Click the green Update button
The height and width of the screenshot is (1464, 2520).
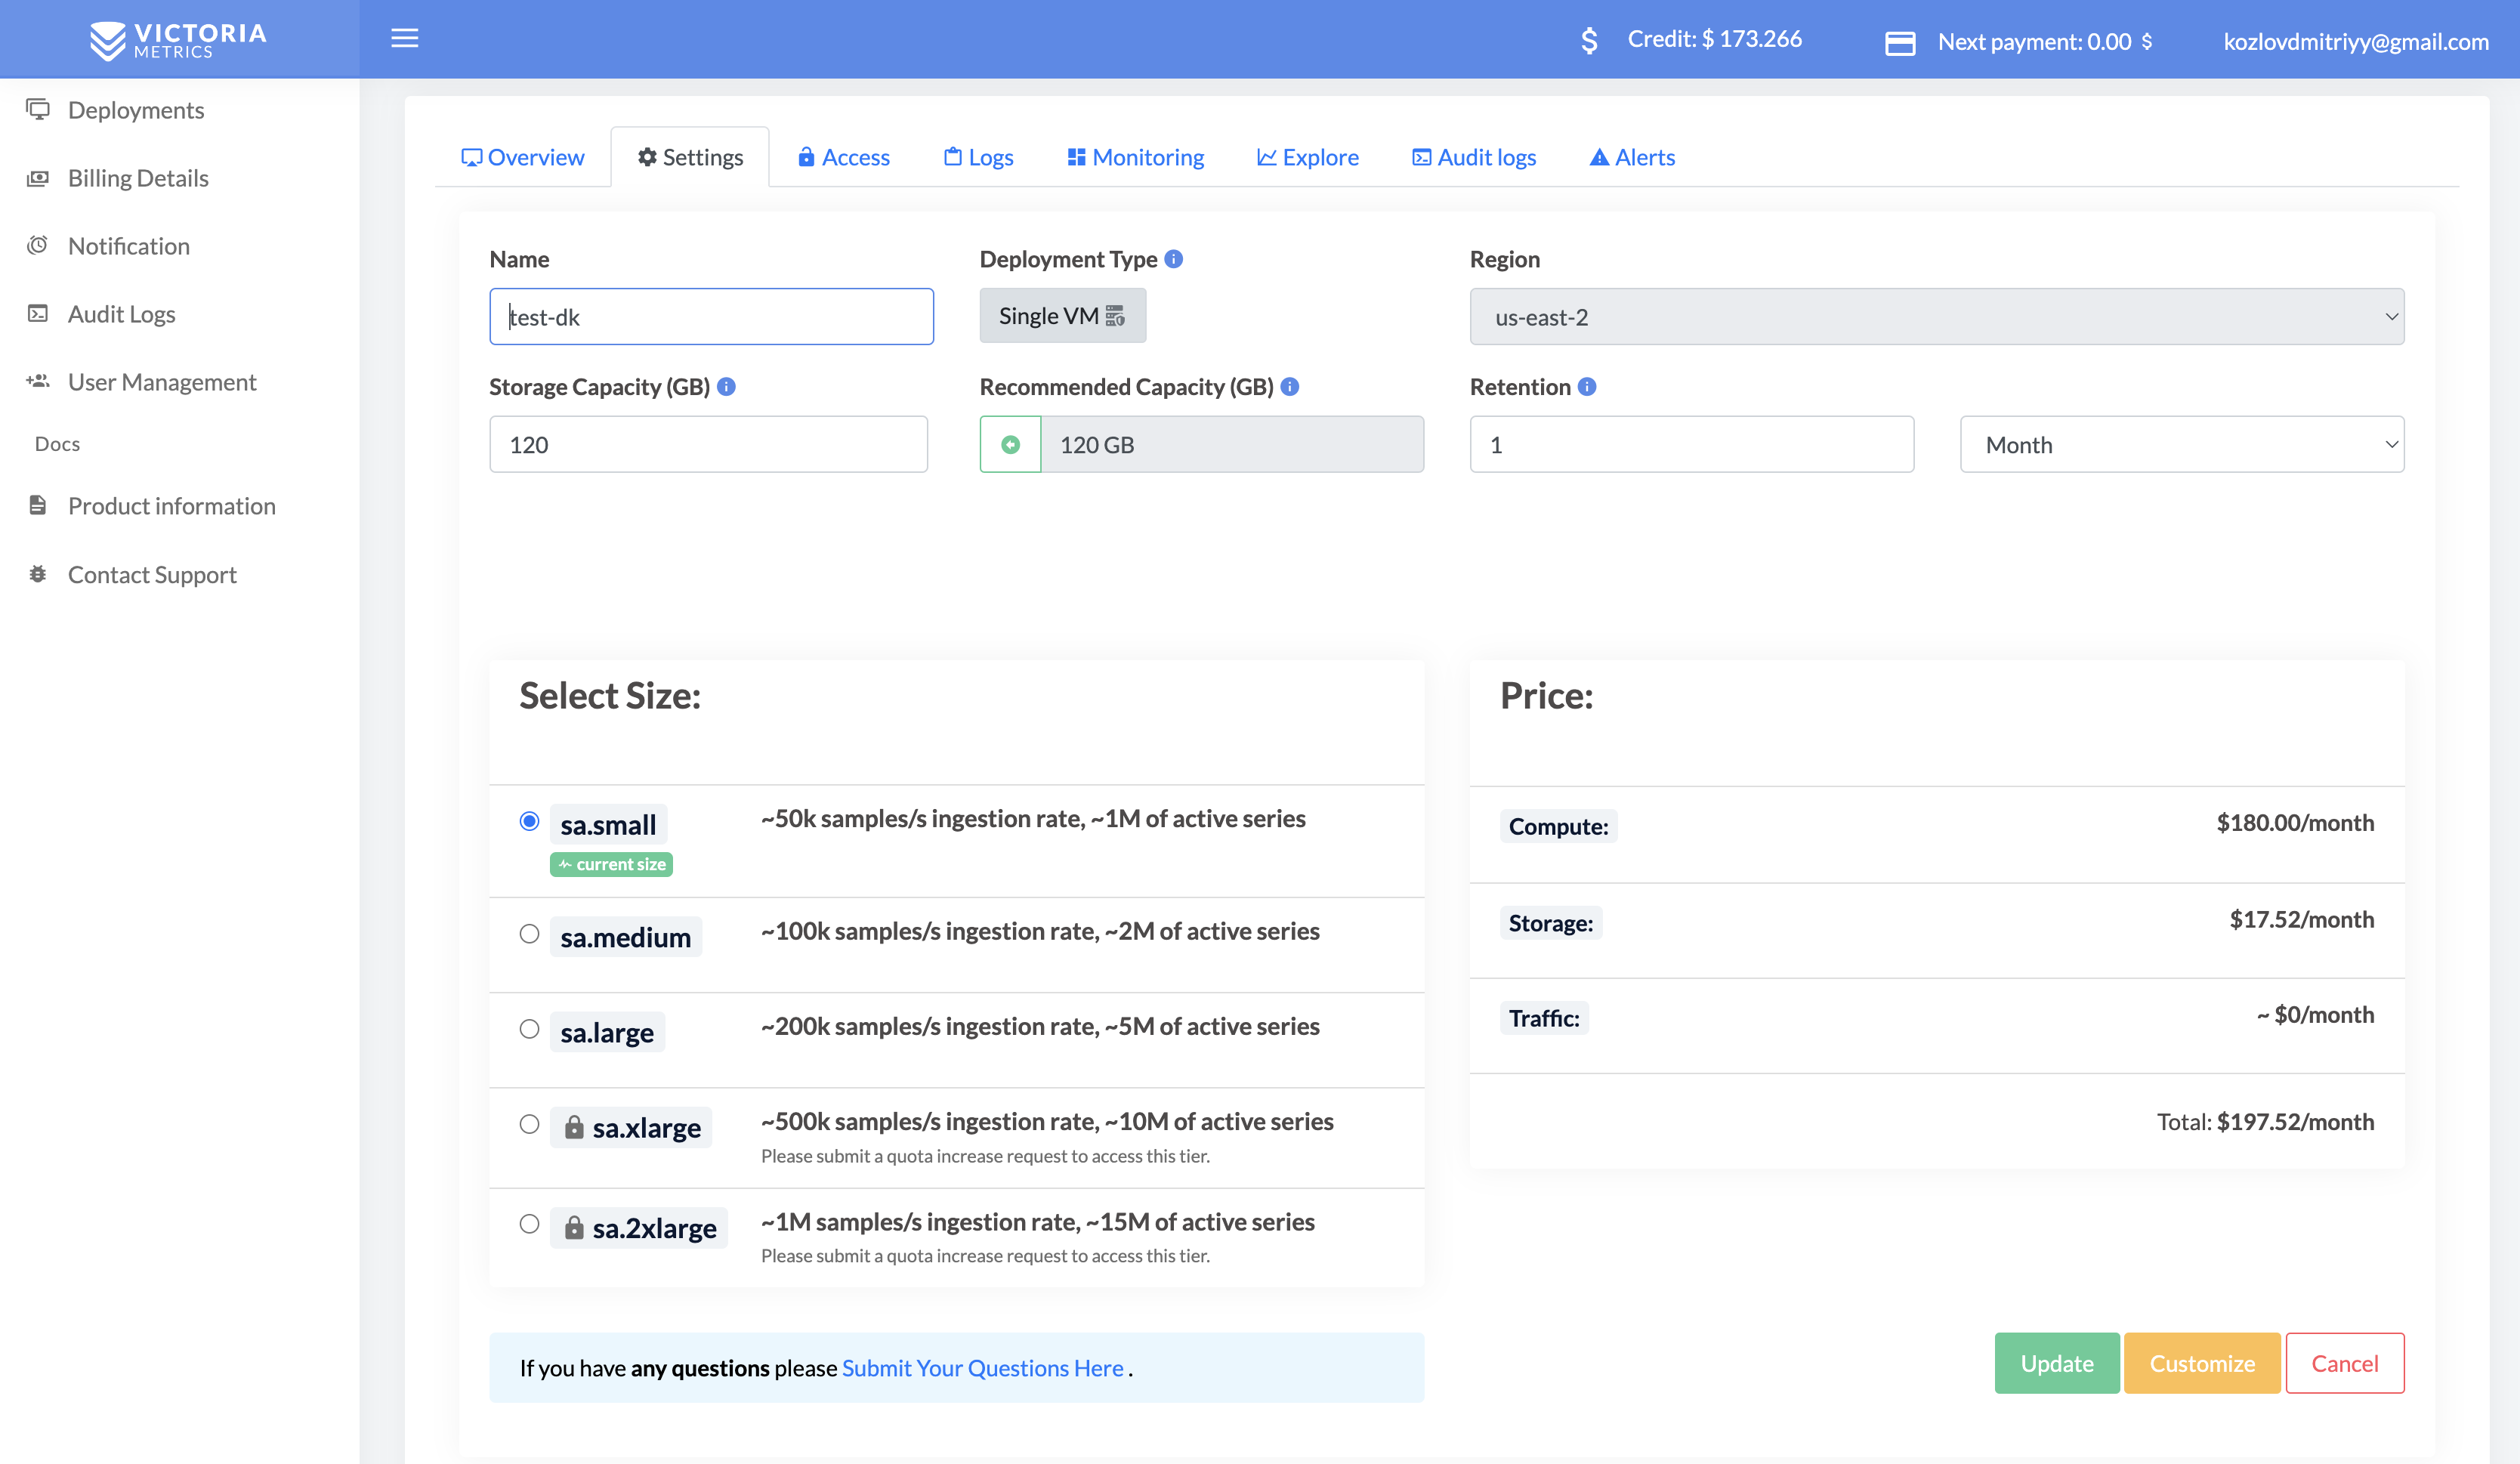pyautogui.click(x=2056, y=1362)
